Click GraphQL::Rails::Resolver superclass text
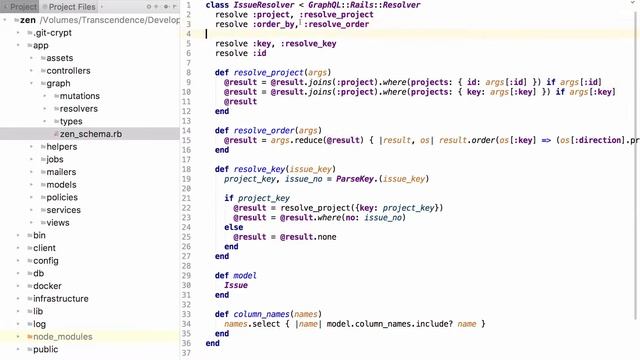This screenshot has width=640, height=360. click(x=364, y=5)
